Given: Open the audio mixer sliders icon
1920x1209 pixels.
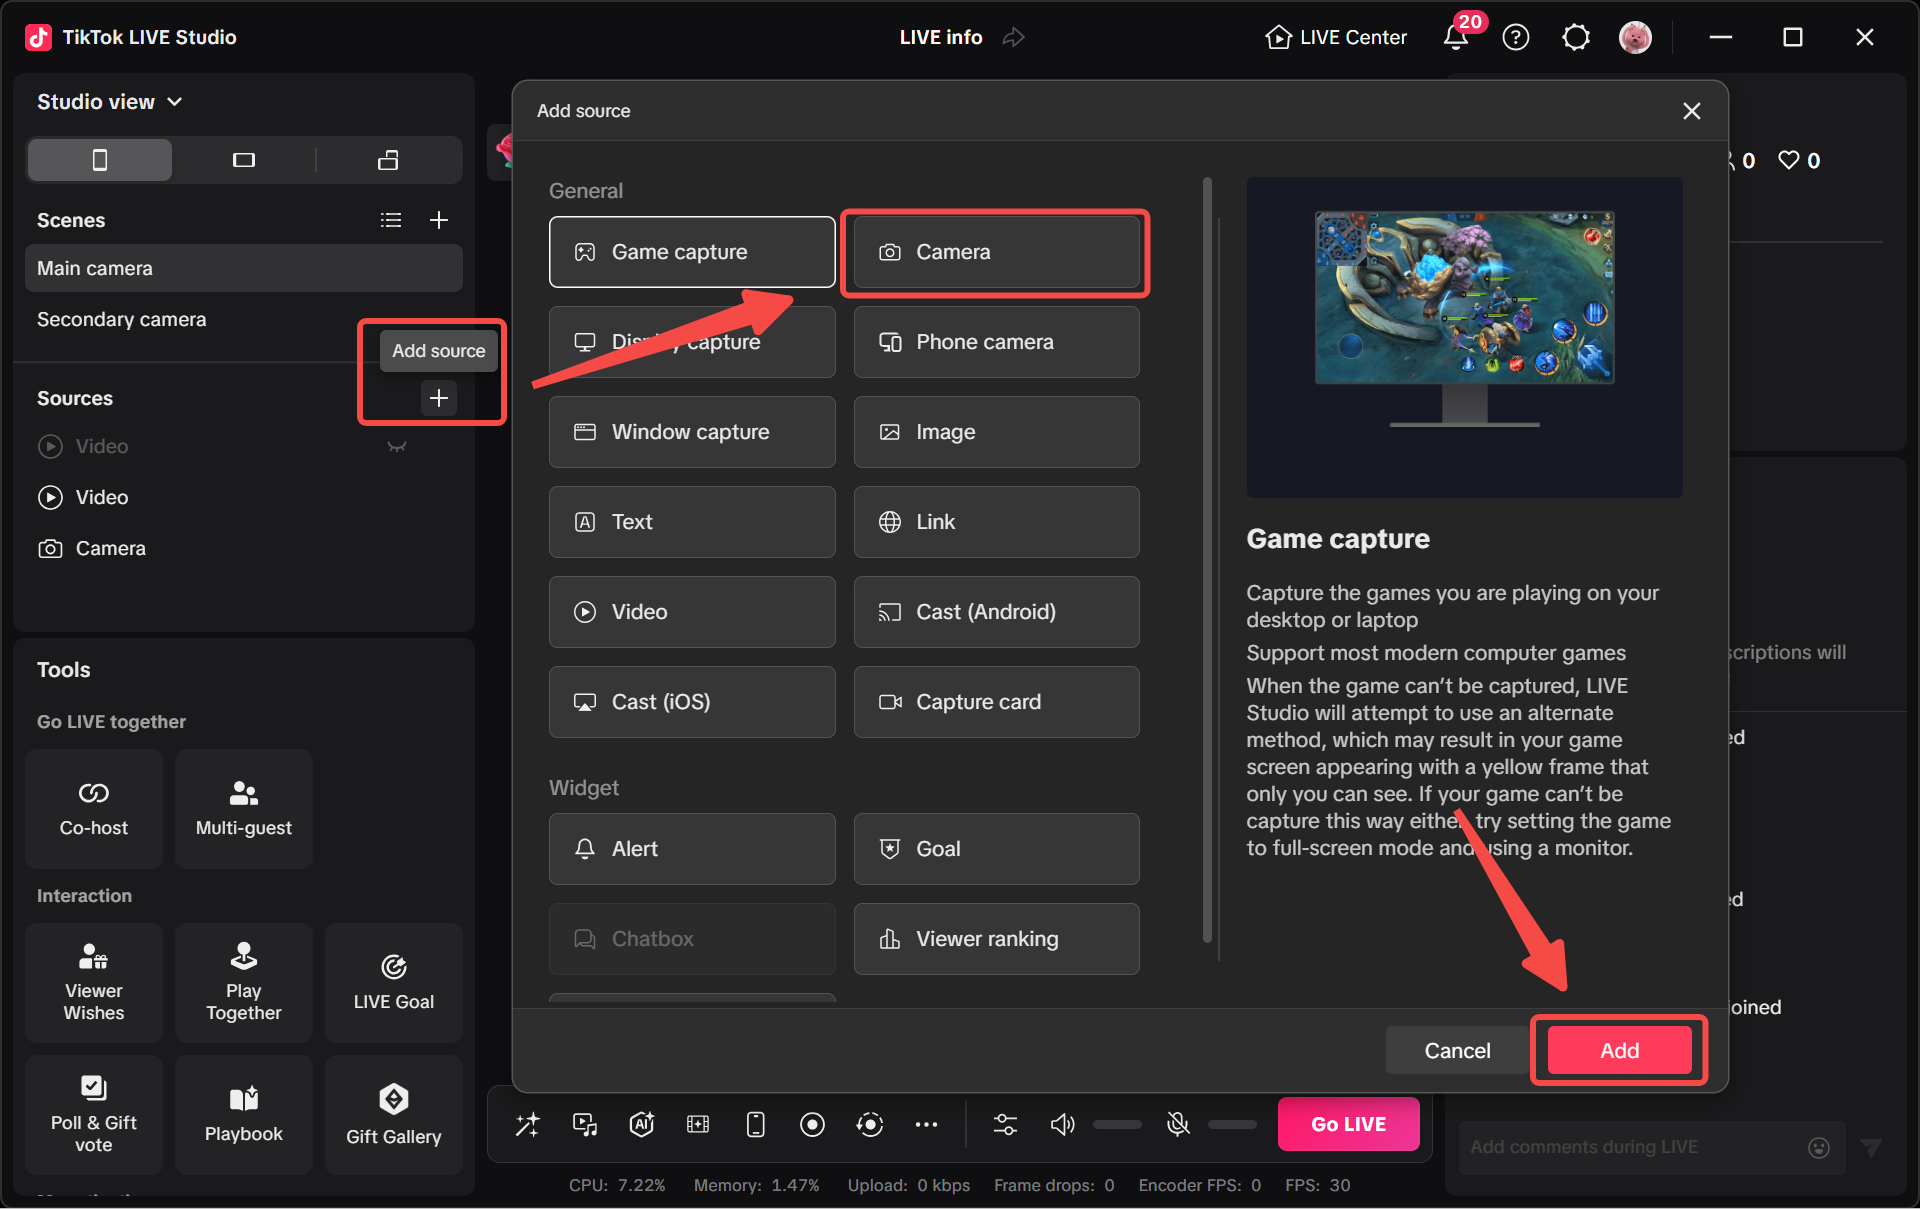Looking at the screenshot, I should (1006, 1124).
